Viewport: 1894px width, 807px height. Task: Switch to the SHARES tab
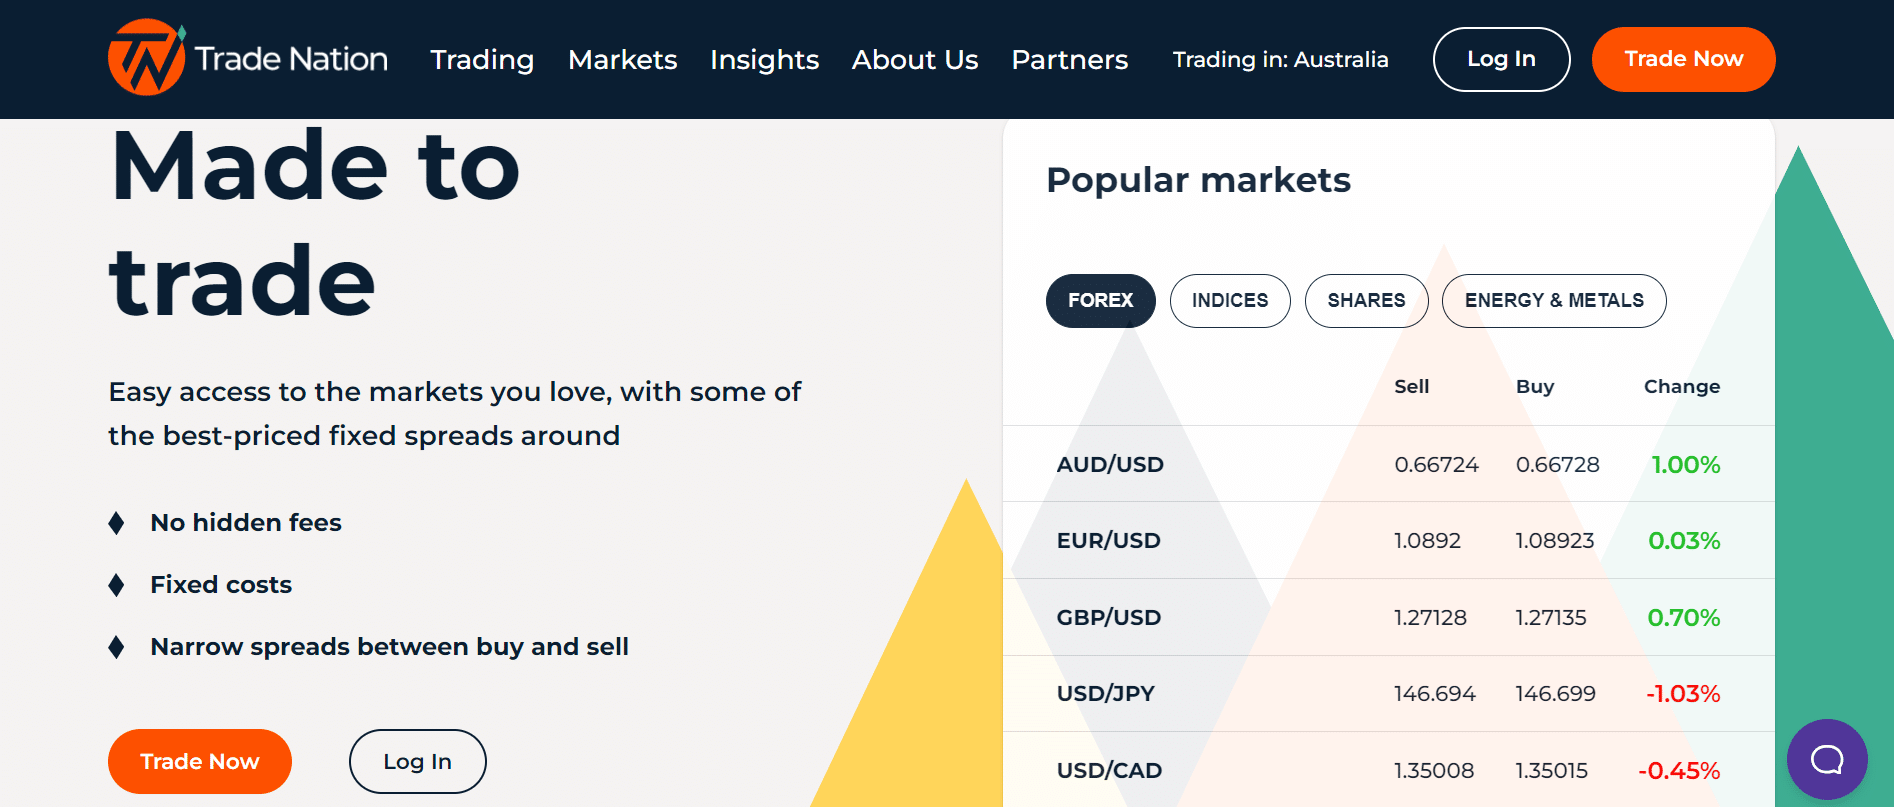[1366, 301]
